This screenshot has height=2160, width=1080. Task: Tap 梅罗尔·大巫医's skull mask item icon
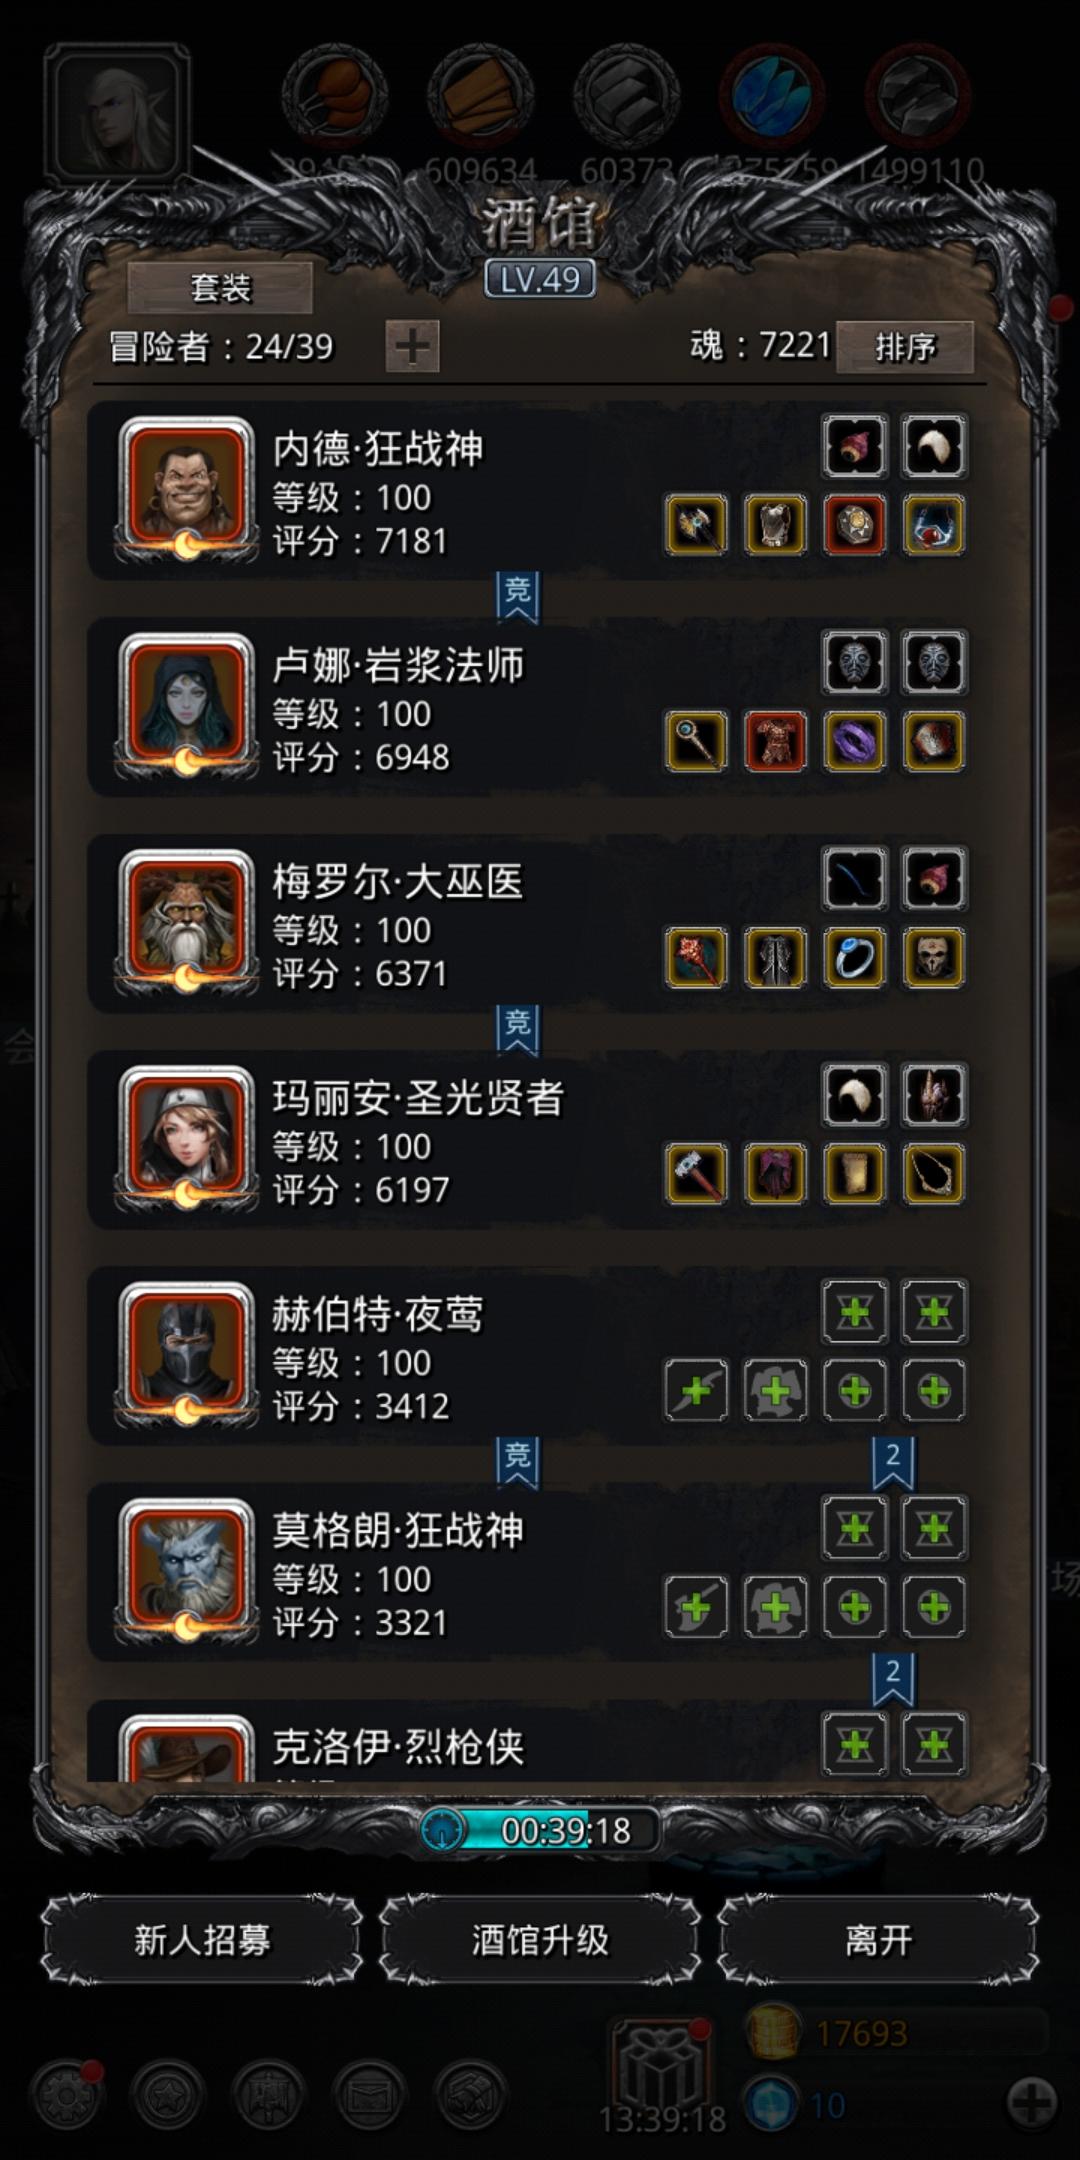(934, 958)
